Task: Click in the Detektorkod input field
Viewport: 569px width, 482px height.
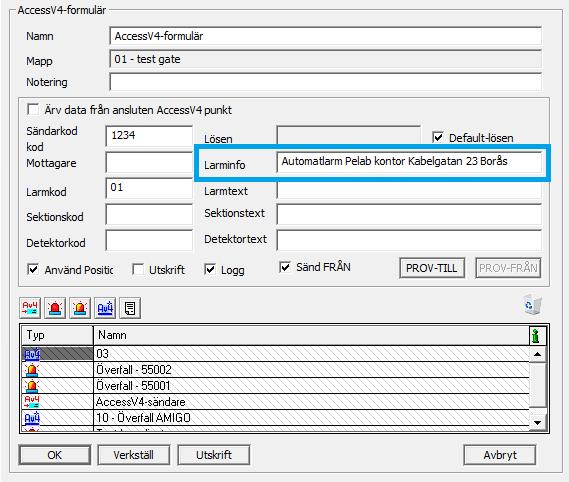Action: click(149, 240)
